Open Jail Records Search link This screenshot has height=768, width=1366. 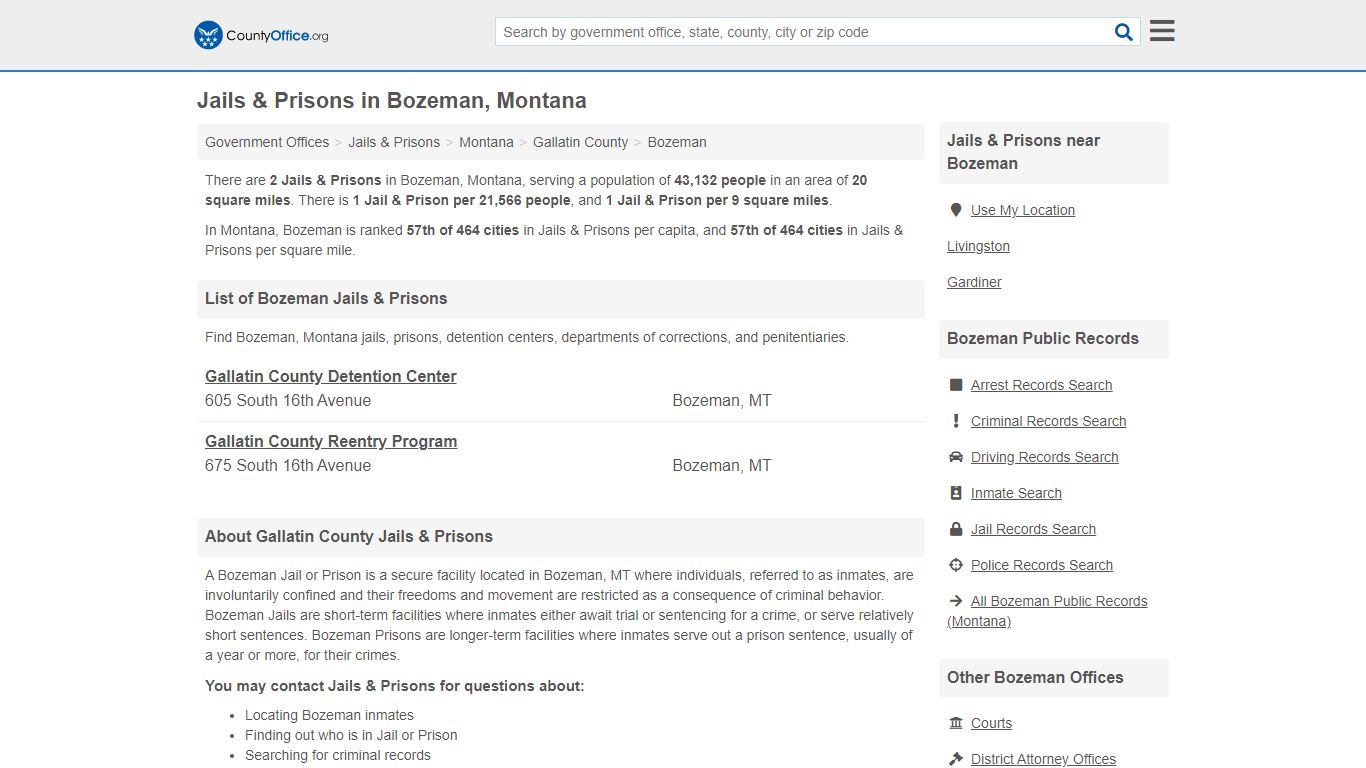coord(1033,529)
